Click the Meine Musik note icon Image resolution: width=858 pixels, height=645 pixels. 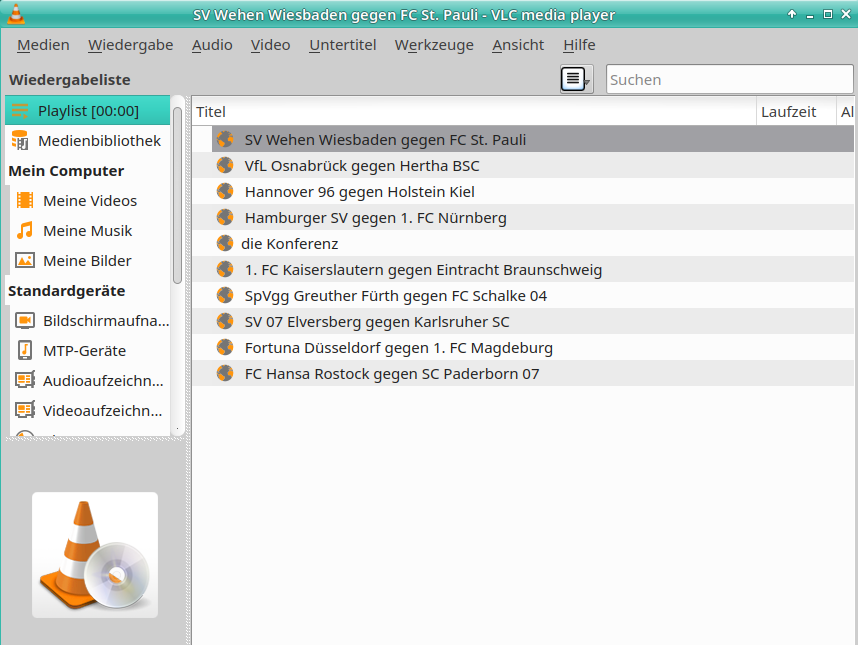pyautogui.click(x=25, y=230)
